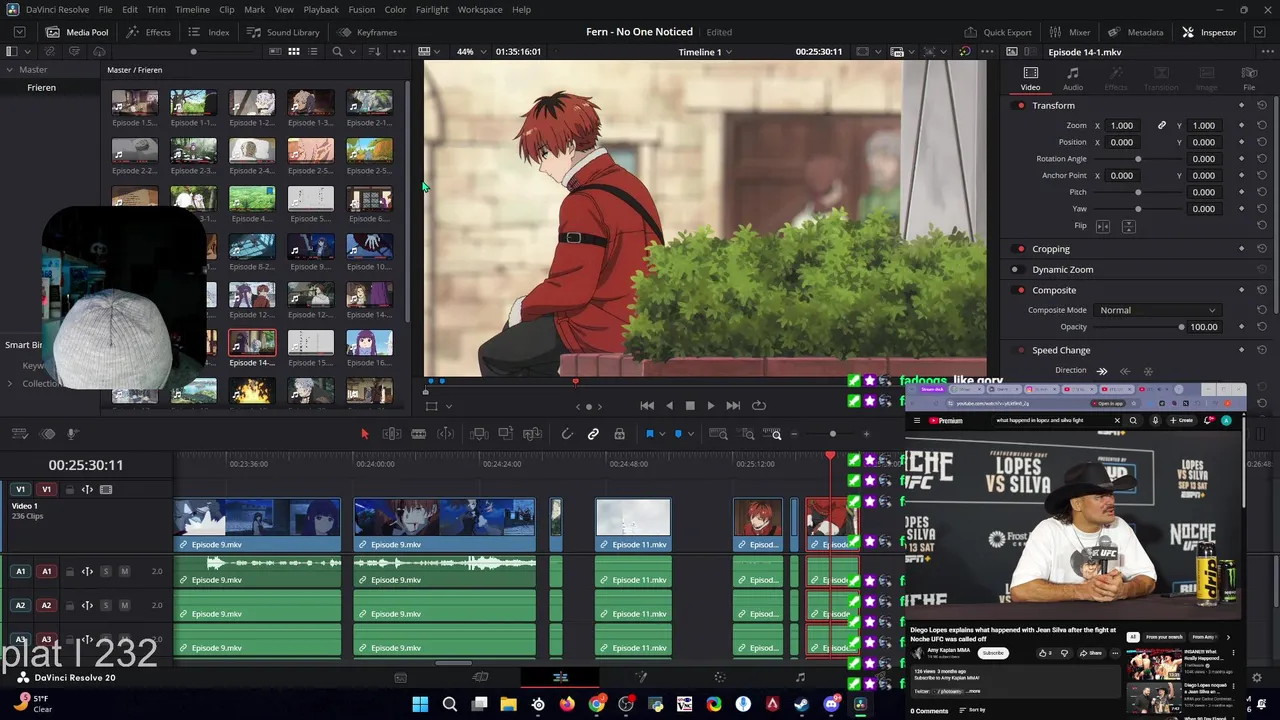Add a keyframe for Rotation Angle
Image resolution: width=1280 pixels, height=720 pixels.
coord(1241,158)
